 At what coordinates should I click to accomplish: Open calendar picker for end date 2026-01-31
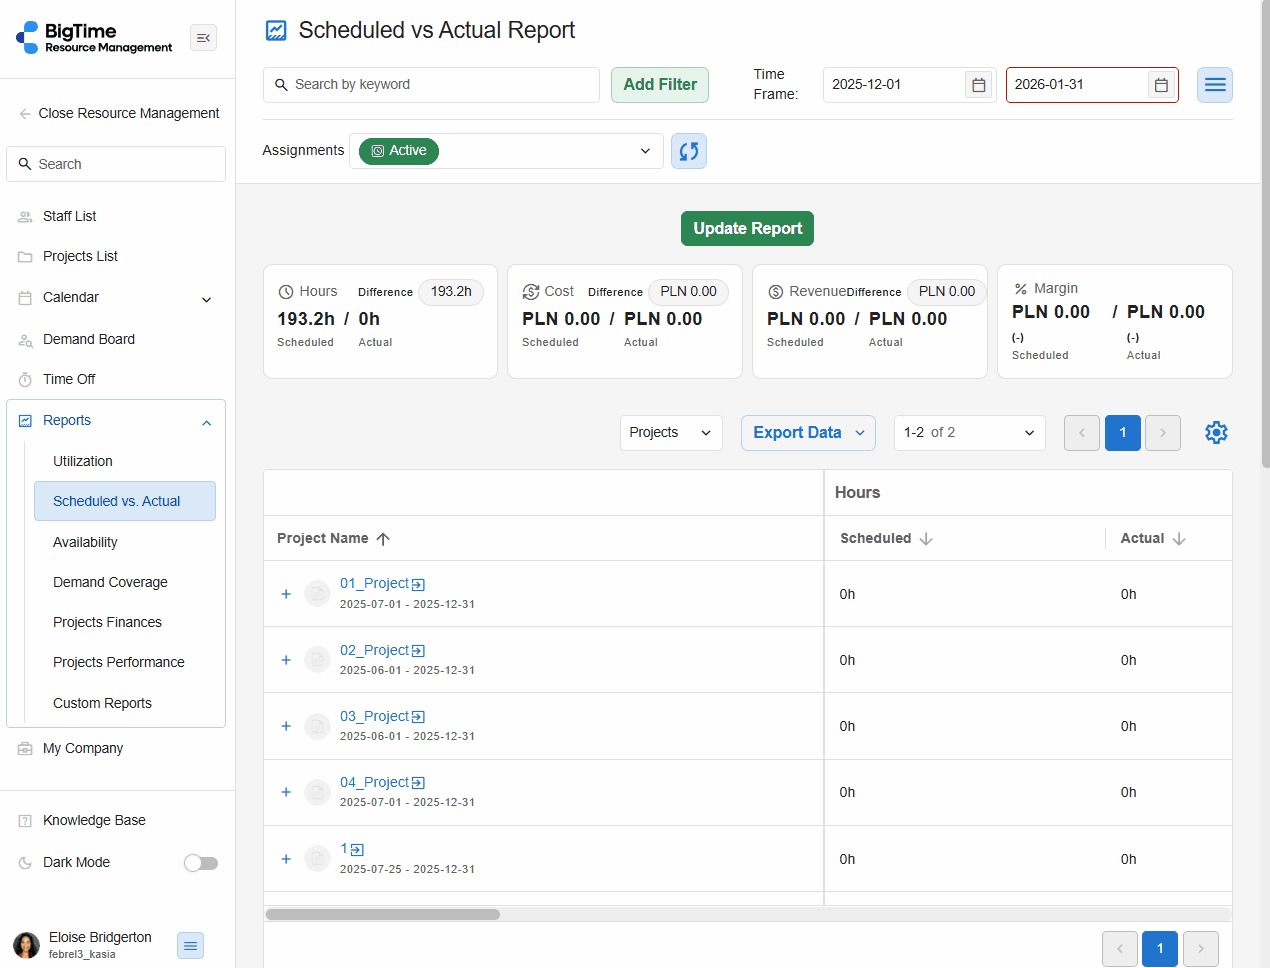point(1160,85)
